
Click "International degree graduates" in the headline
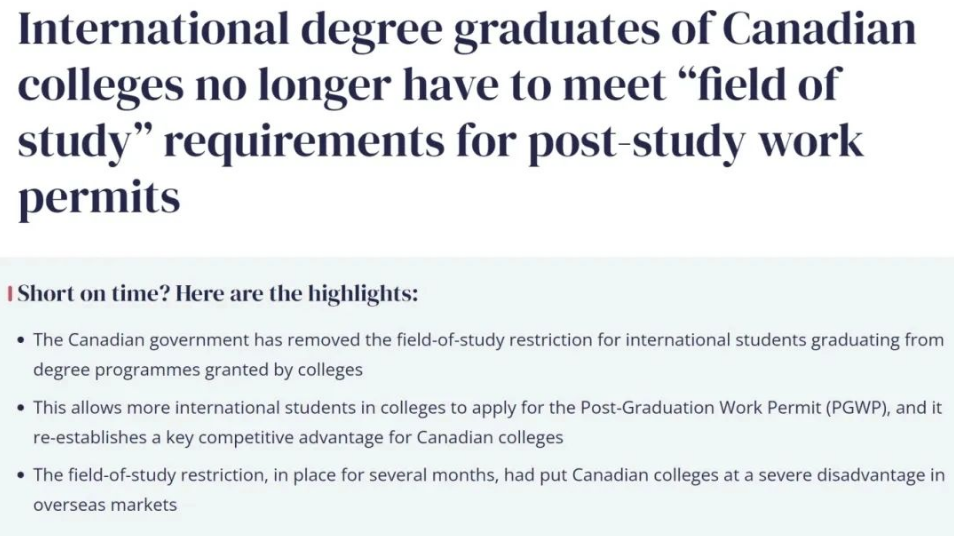[x=338, y=30]
